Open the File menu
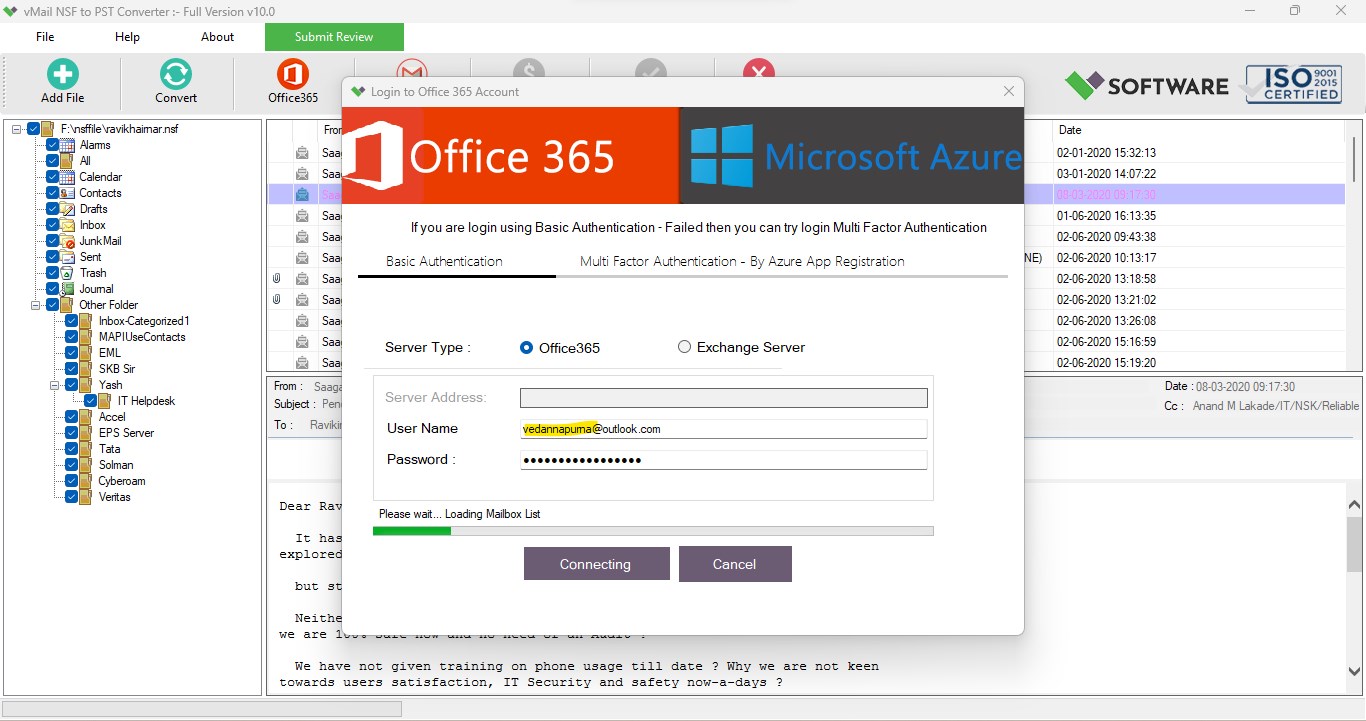Image resolution: width=1366 pixels, height=721 pixels. pyautogui.click(x=45, y=37)
